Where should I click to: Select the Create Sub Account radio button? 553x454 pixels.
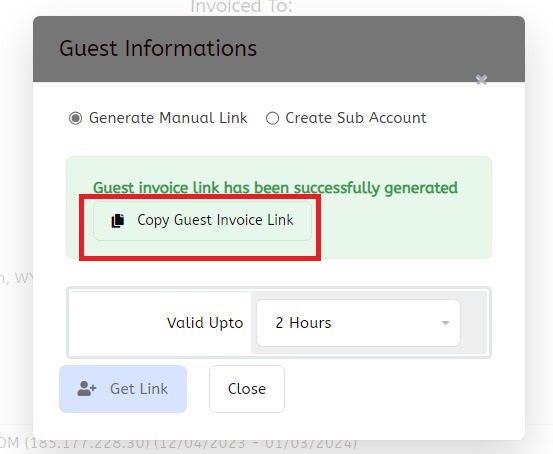point(272,118)
